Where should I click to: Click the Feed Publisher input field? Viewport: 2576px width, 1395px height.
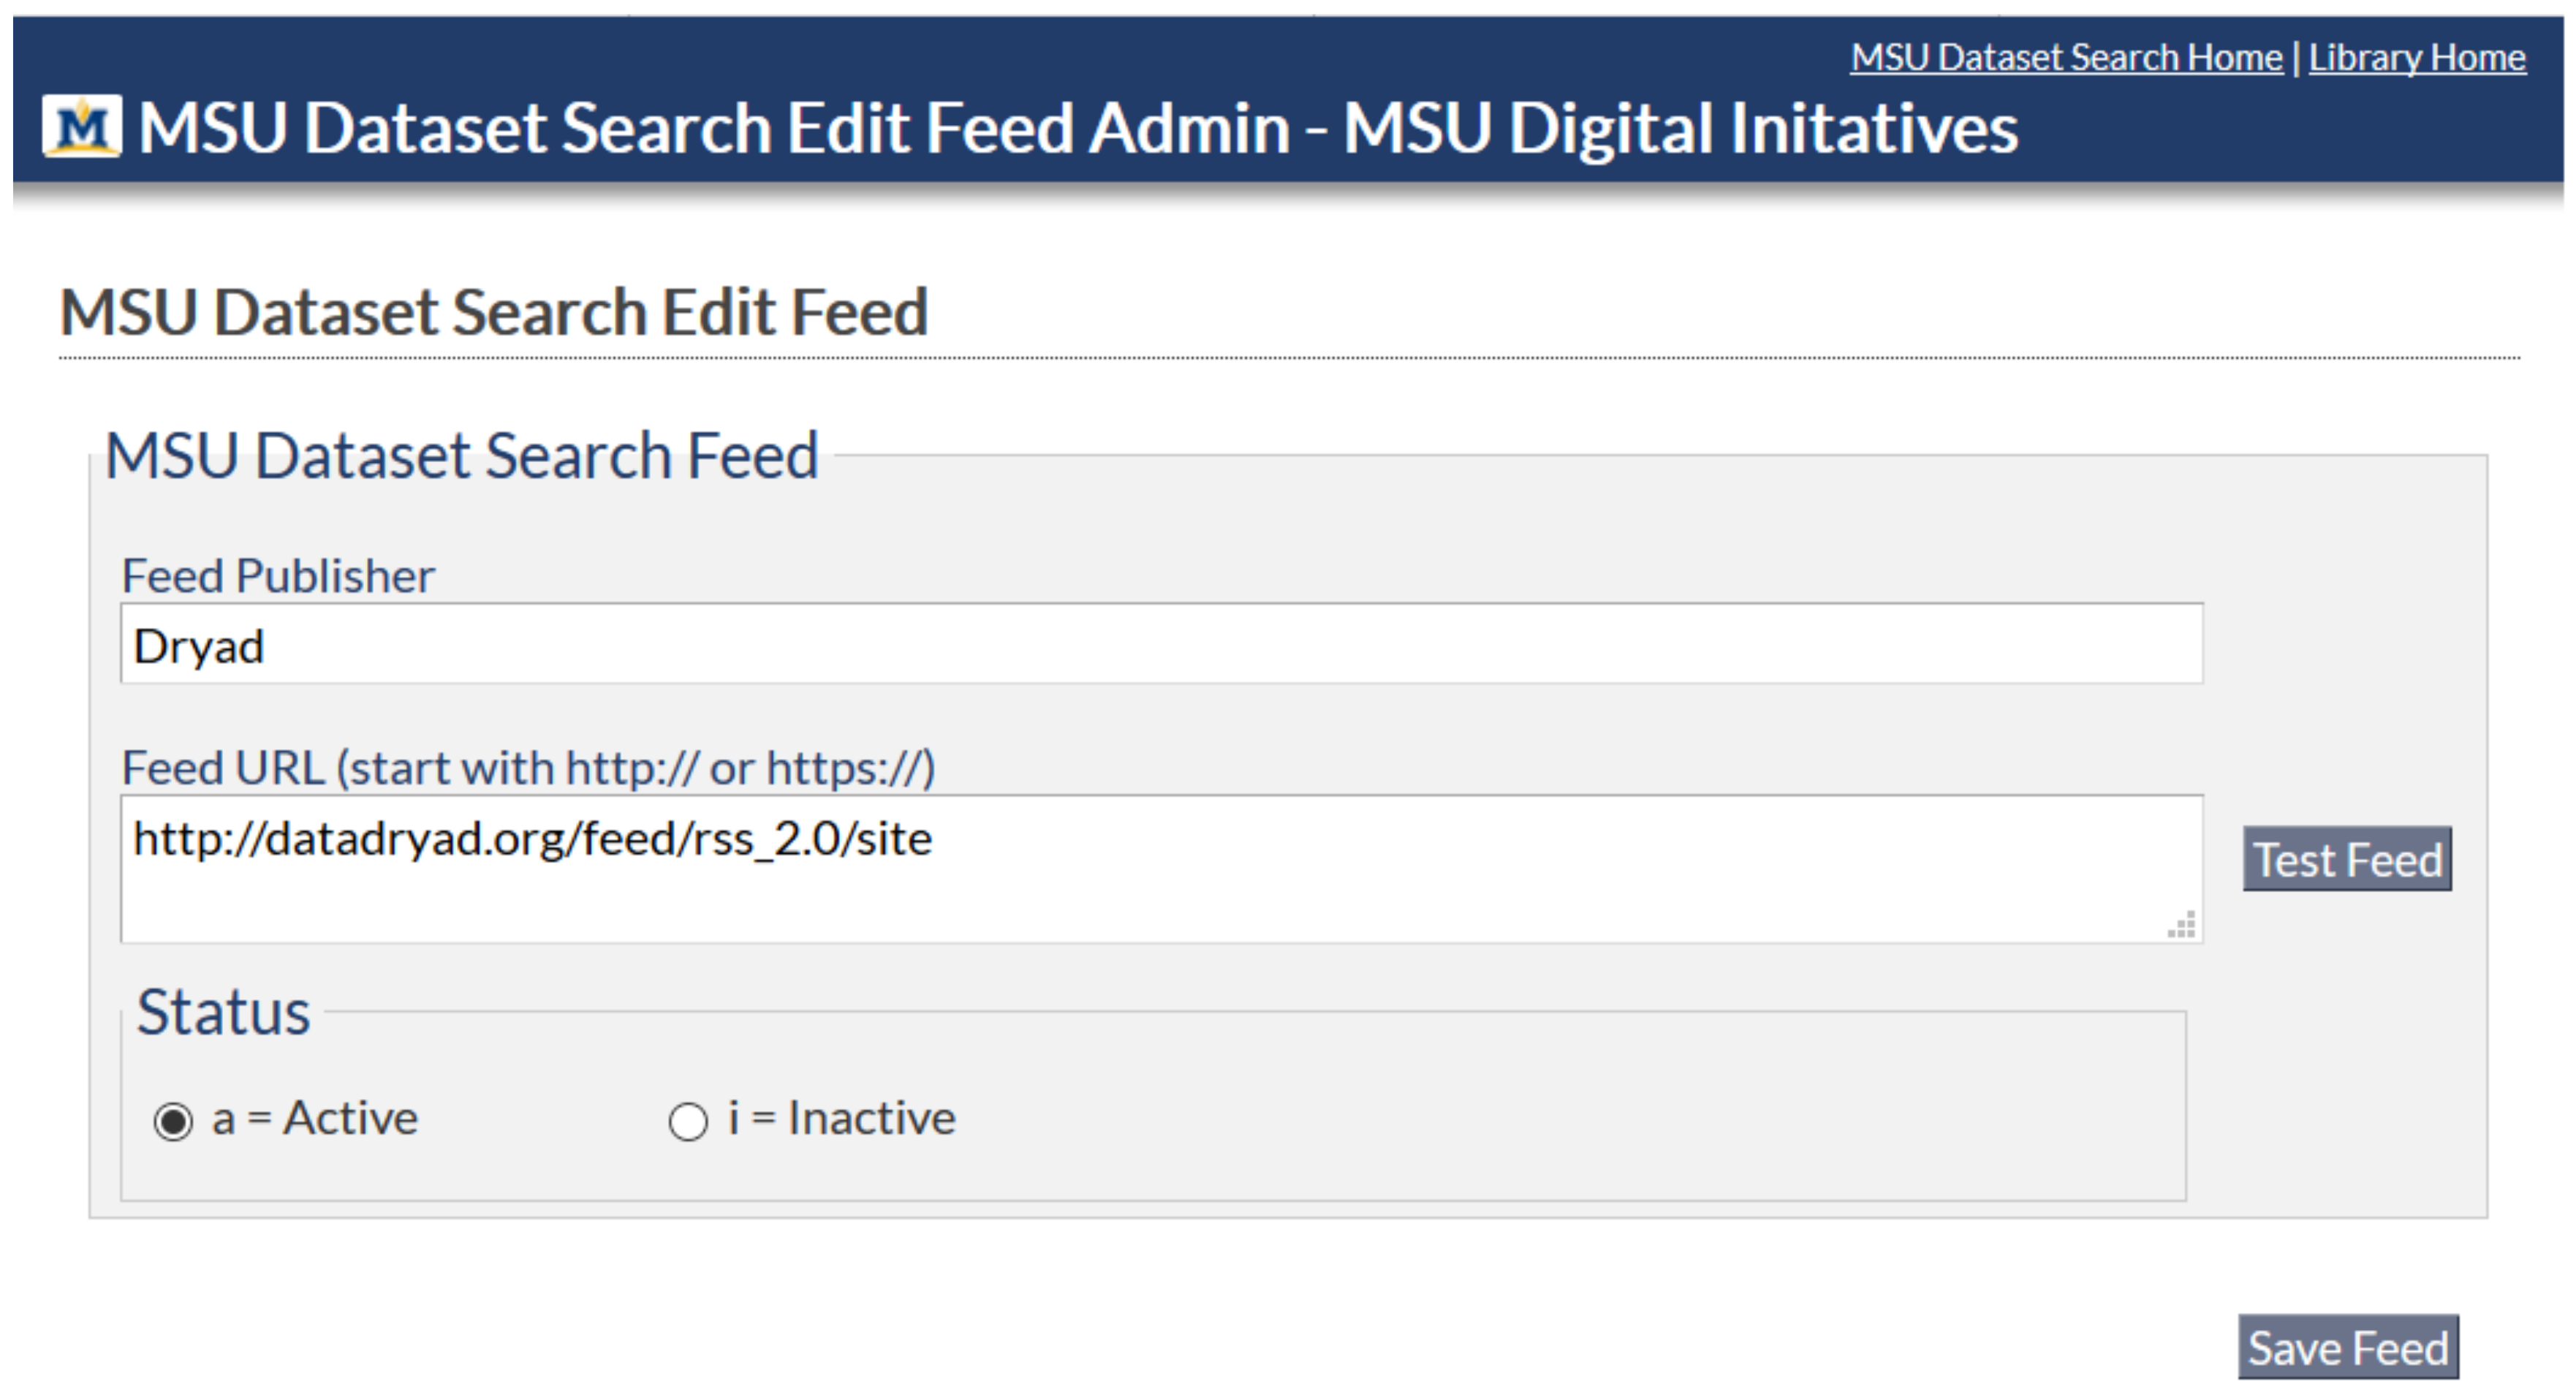tap(1160, 645)
